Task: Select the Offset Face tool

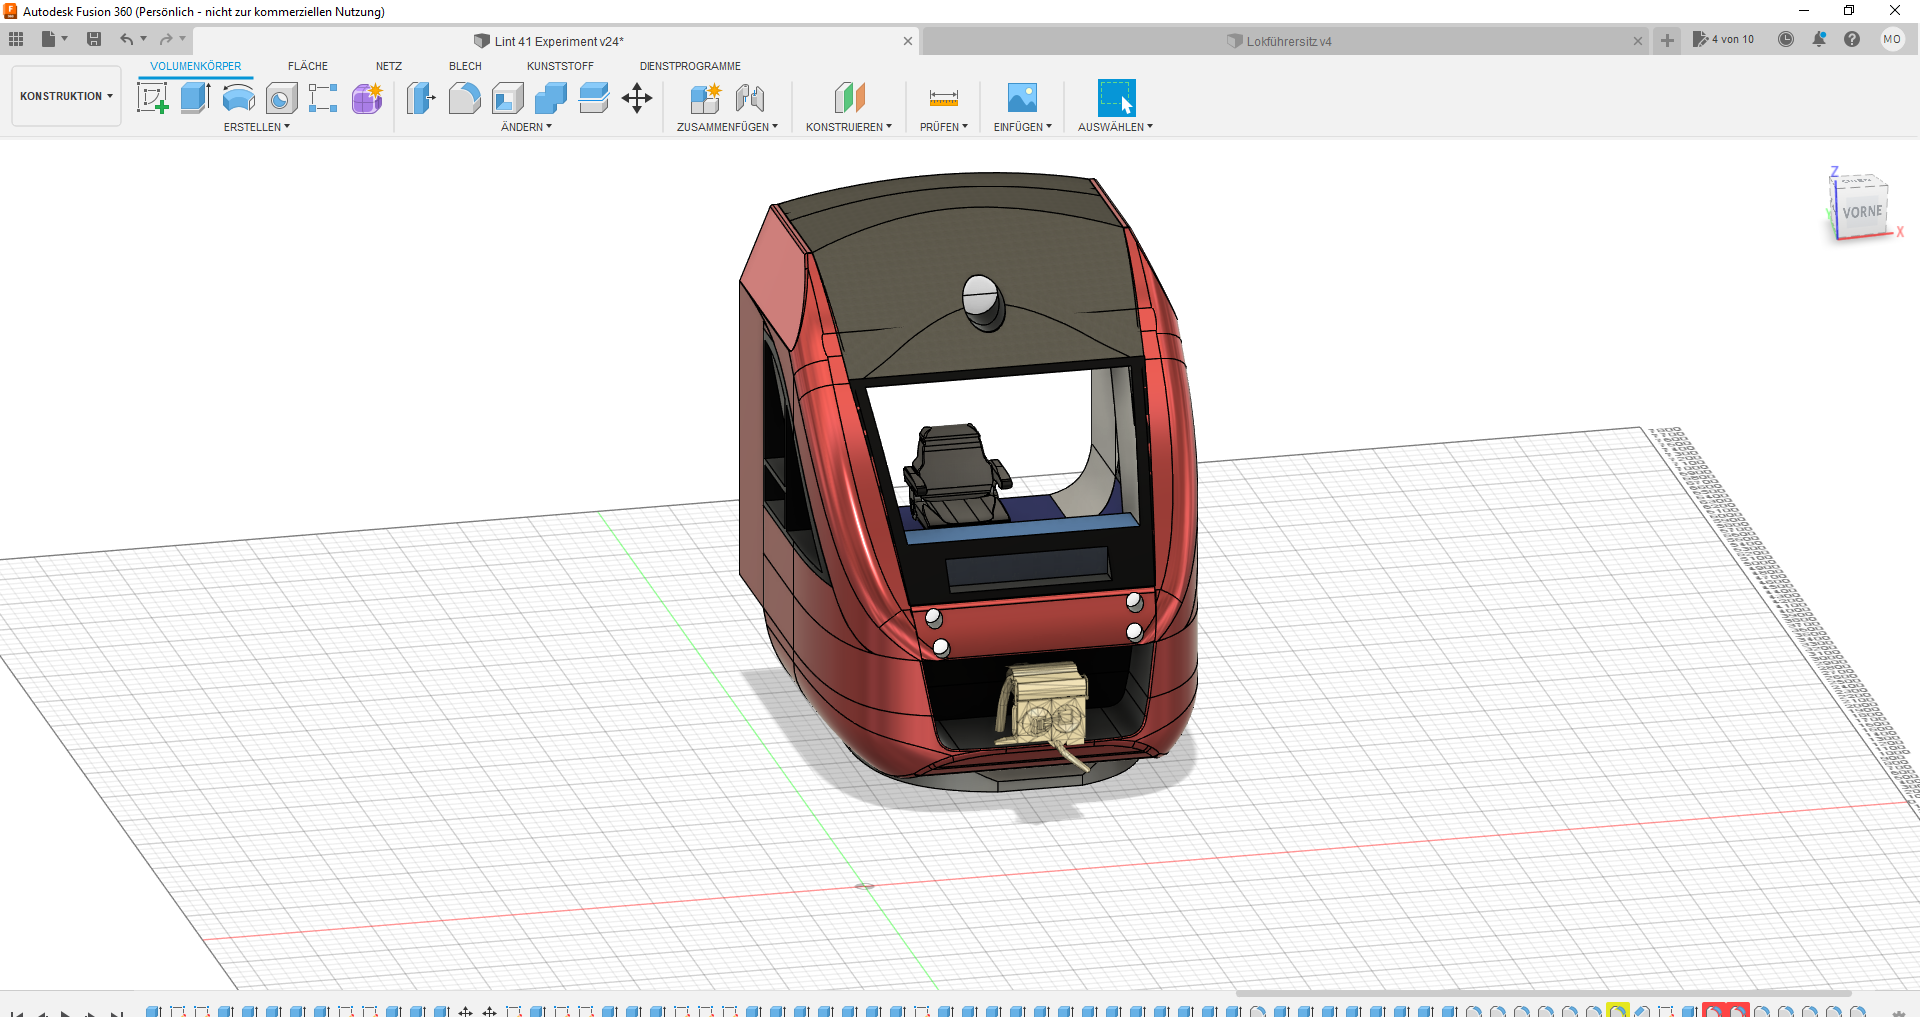Action: [593, 98]
